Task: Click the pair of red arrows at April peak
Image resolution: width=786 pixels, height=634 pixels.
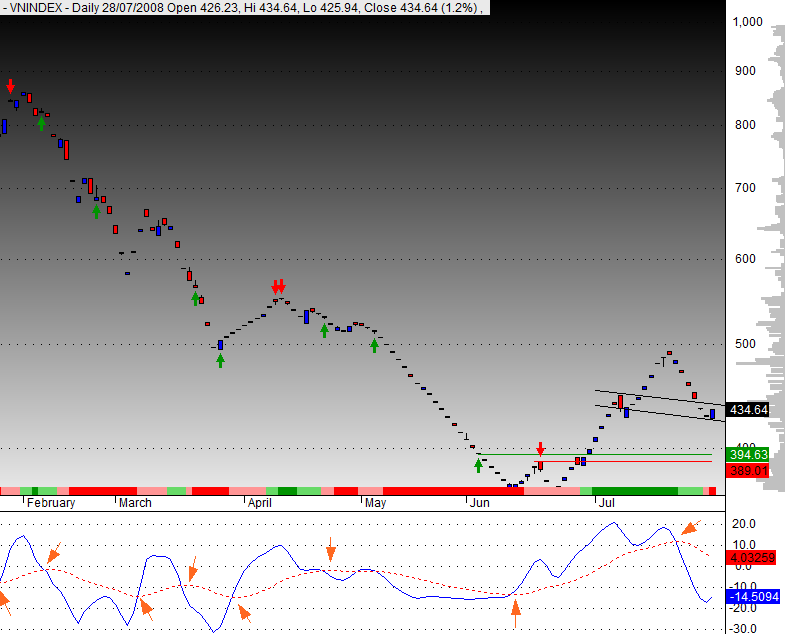Action: point(278,286)
